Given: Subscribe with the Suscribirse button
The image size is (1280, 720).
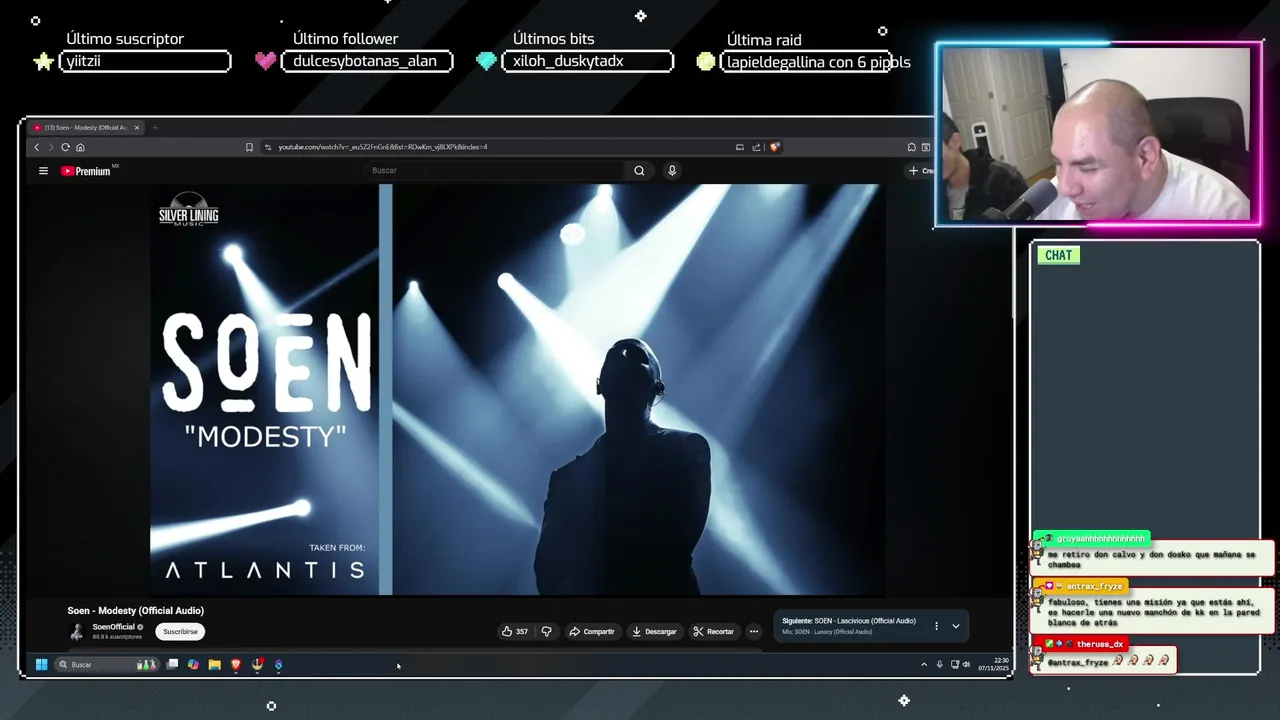Looking at the screenshot, I should coord(180,631).
